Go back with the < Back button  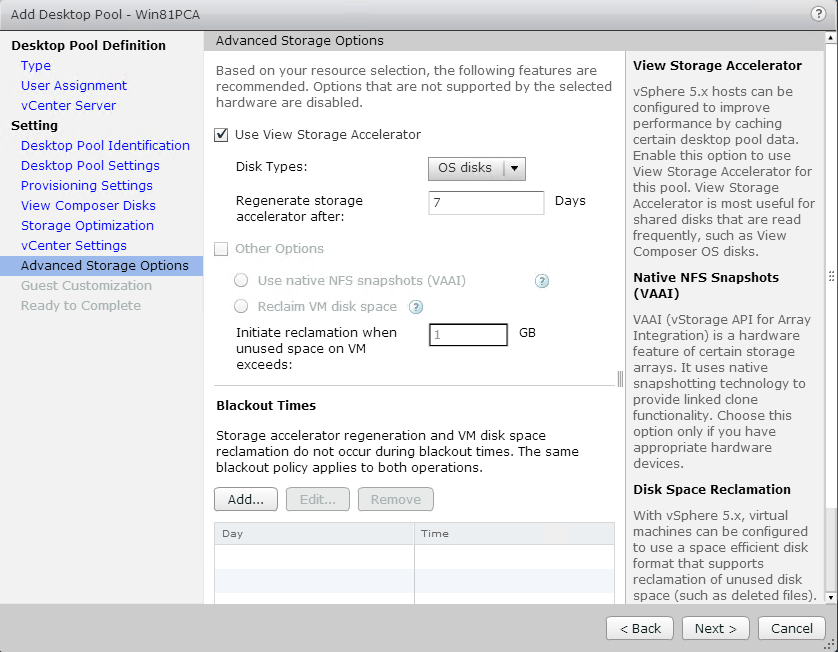point(640,628)
